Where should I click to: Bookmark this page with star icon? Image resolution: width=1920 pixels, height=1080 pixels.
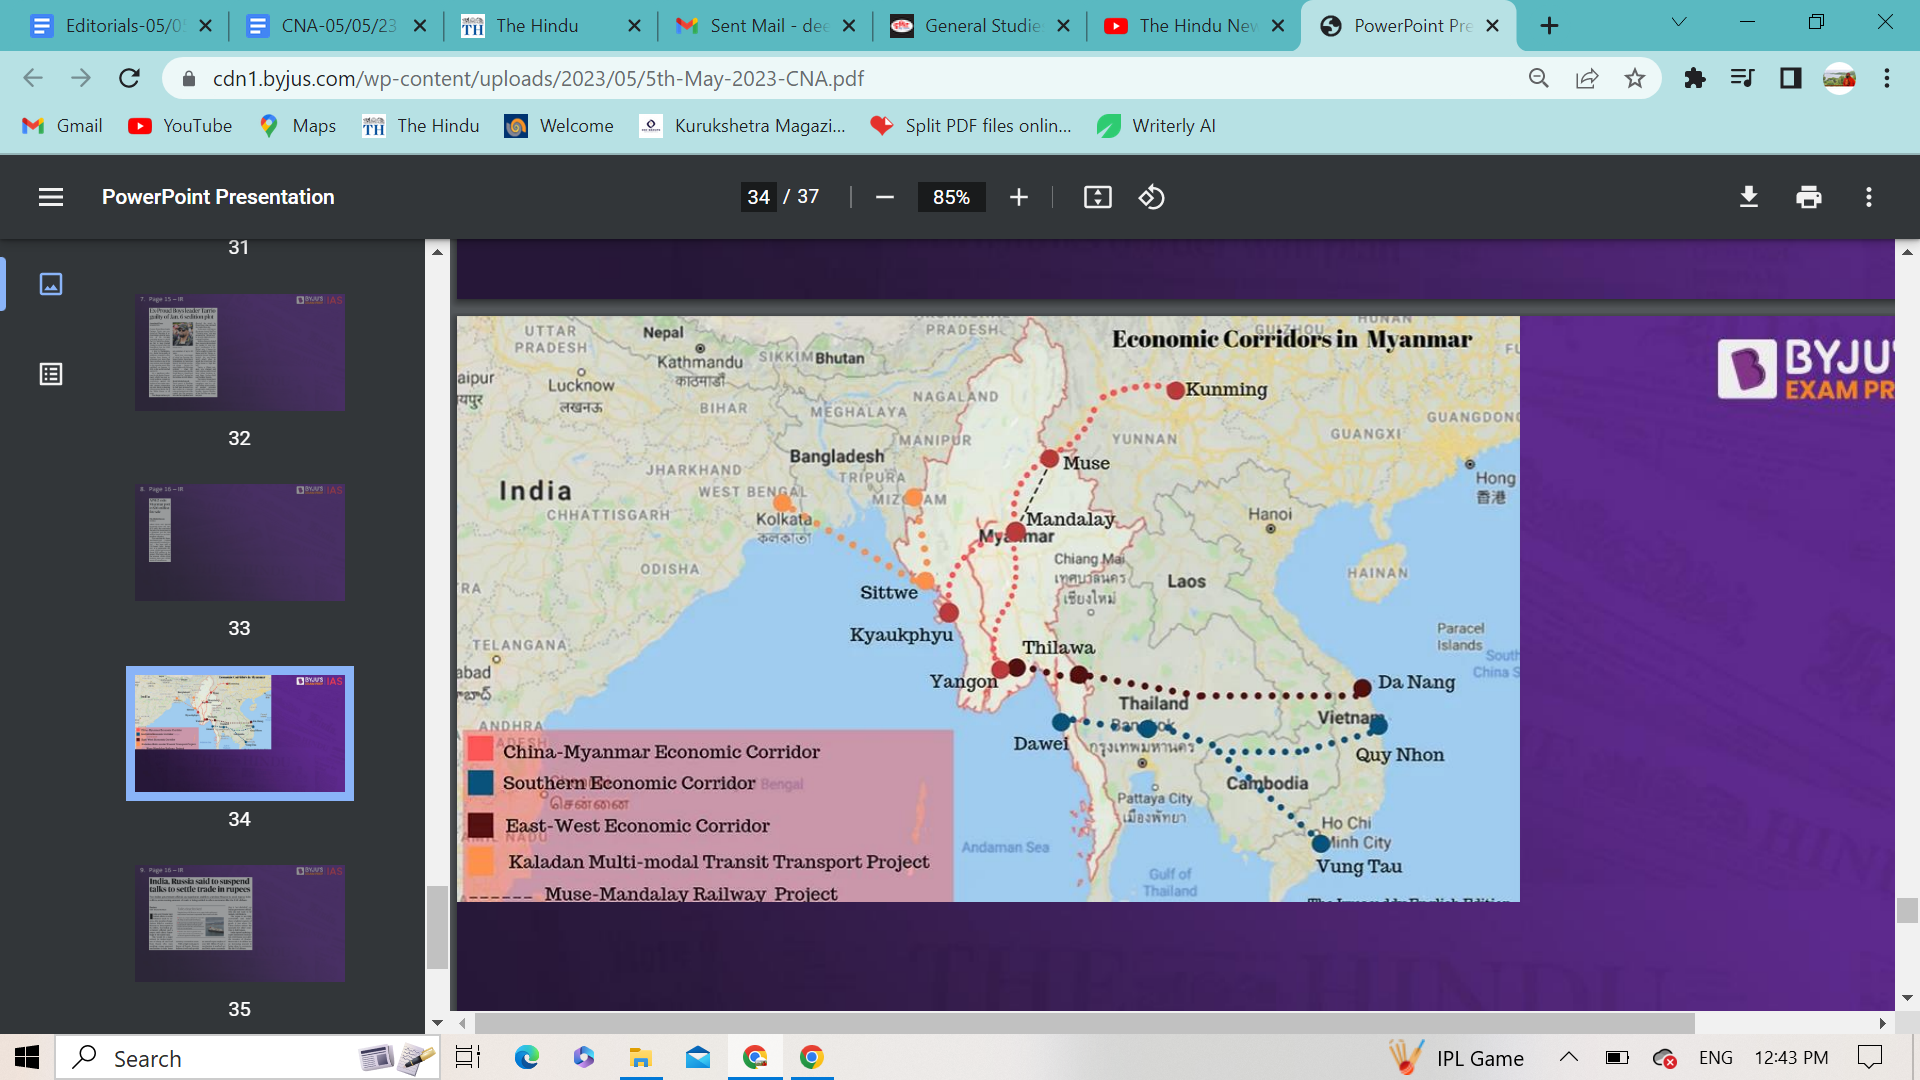1634,78
